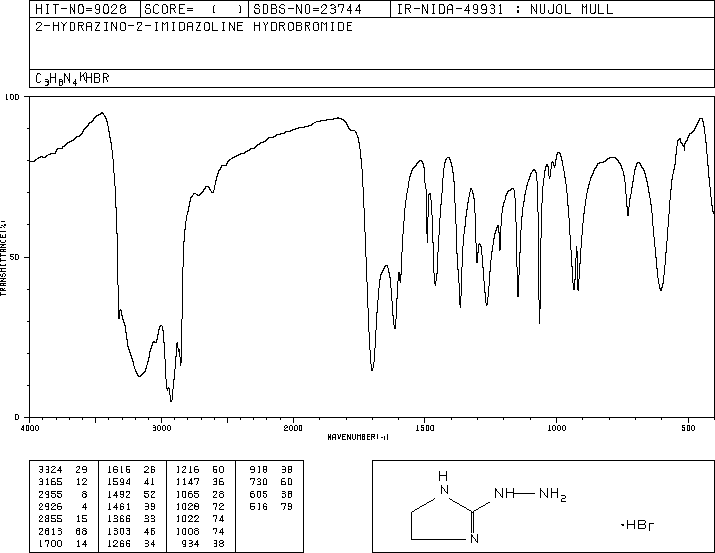Click the 50 tick label on y-axis
The image size is (715, 553).
coord(15,258)
